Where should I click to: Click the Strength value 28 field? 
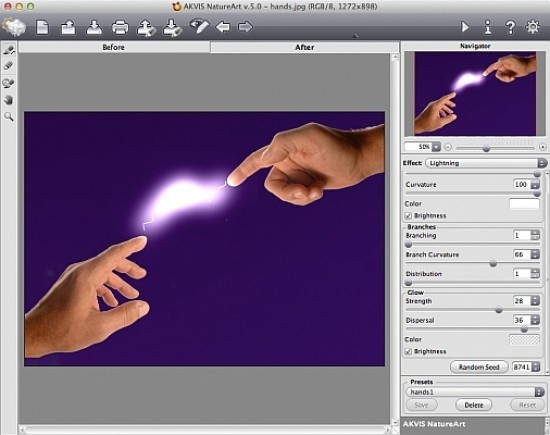[521, 301]
